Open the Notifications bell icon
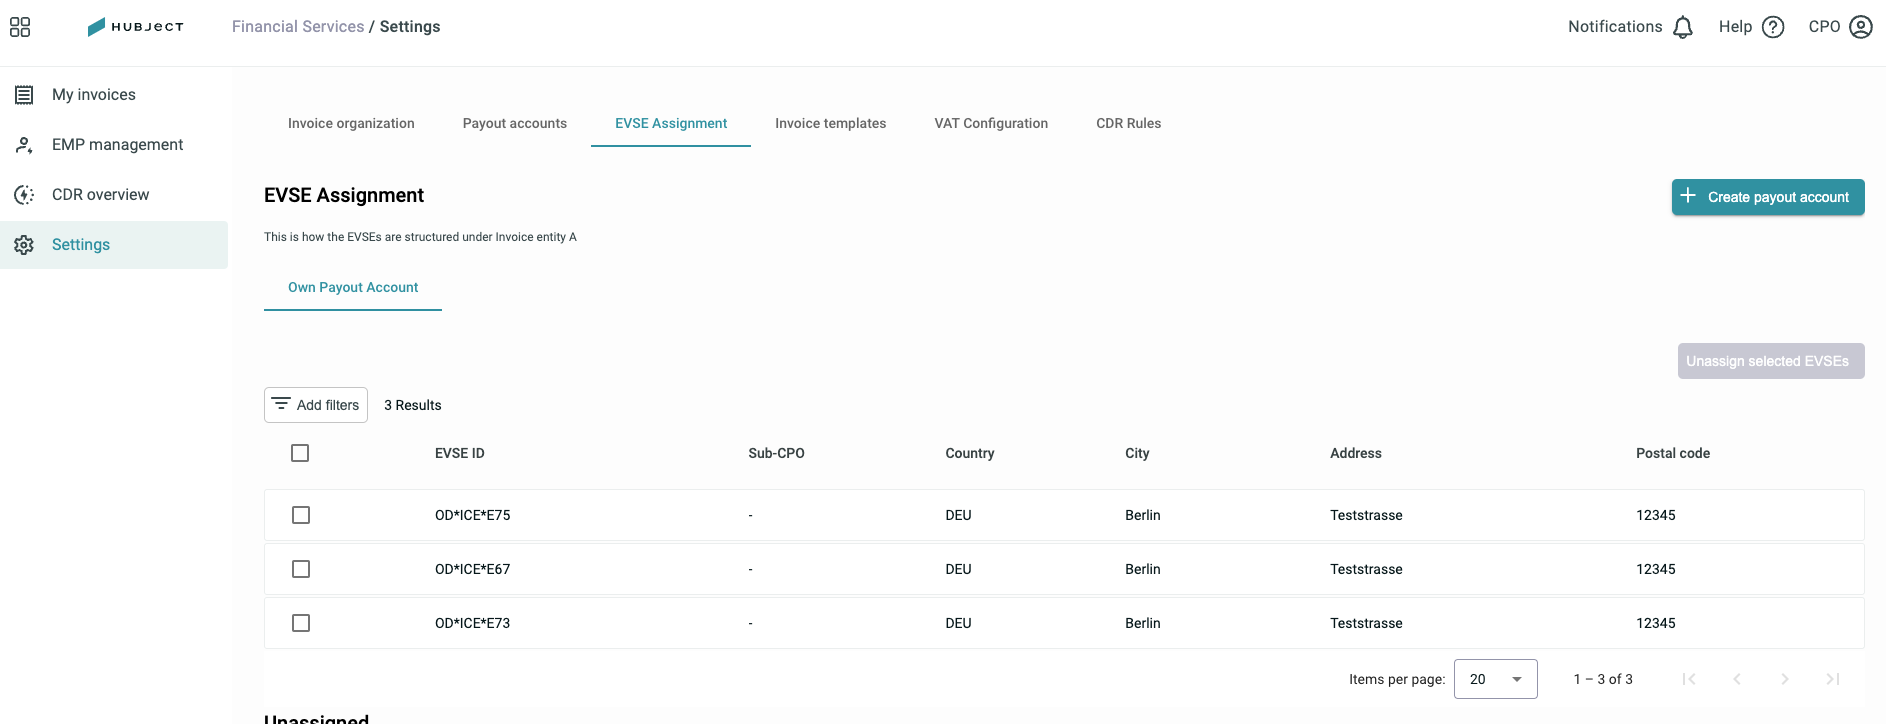Image resolution: width=1886 pixels, height=724 pixels. point(1683,27)
